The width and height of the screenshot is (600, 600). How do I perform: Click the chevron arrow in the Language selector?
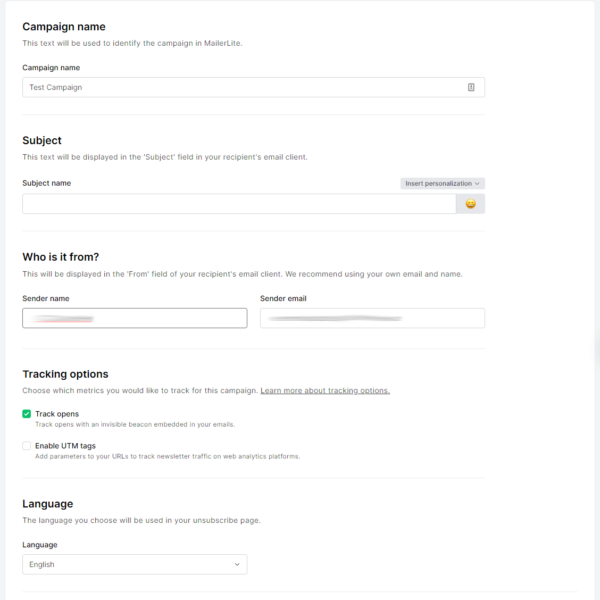pos(237,565)
